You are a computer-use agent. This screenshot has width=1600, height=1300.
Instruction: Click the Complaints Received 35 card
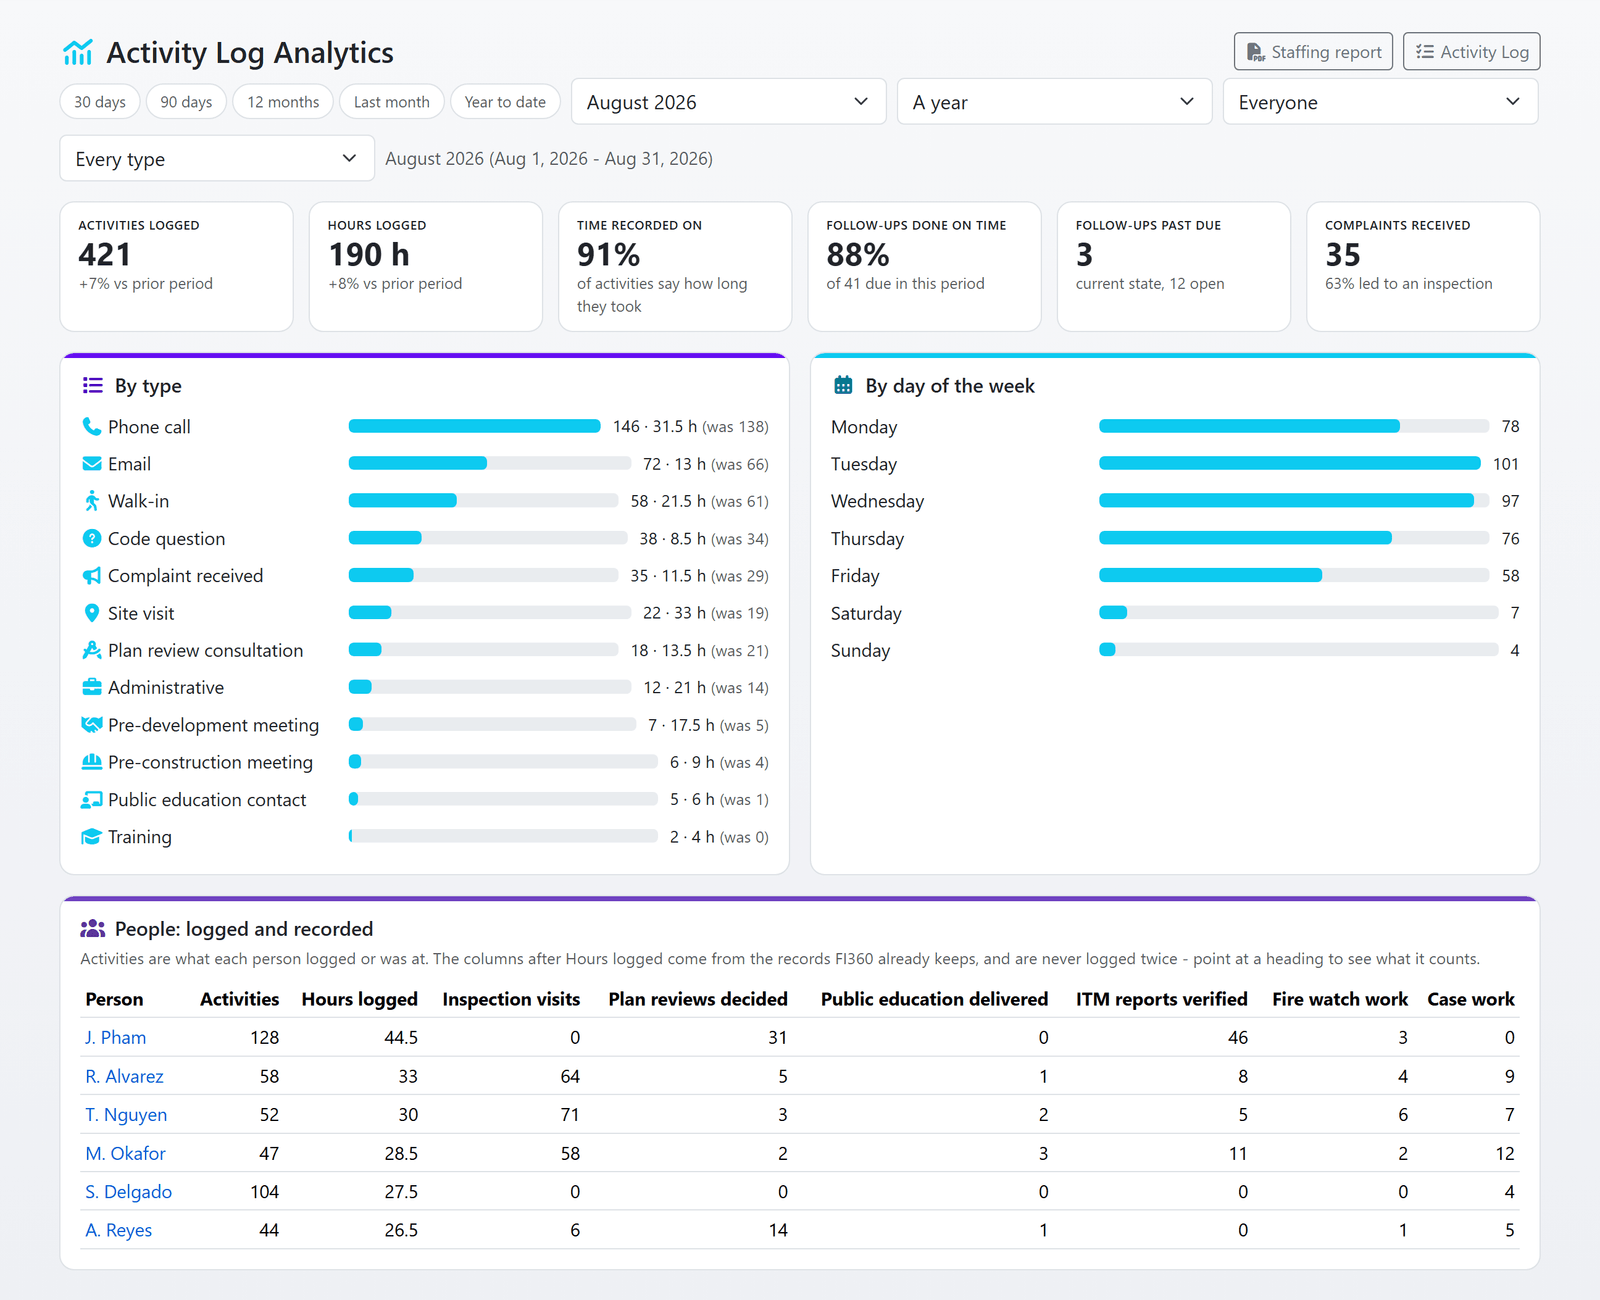click(x=1423, y=266)
